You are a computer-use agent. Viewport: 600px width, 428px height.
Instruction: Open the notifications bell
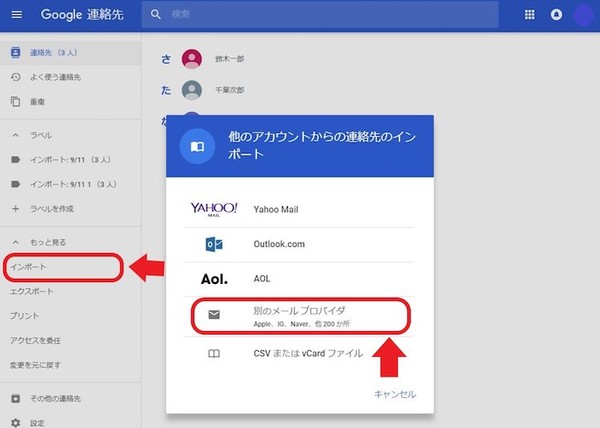pos(556,15)
